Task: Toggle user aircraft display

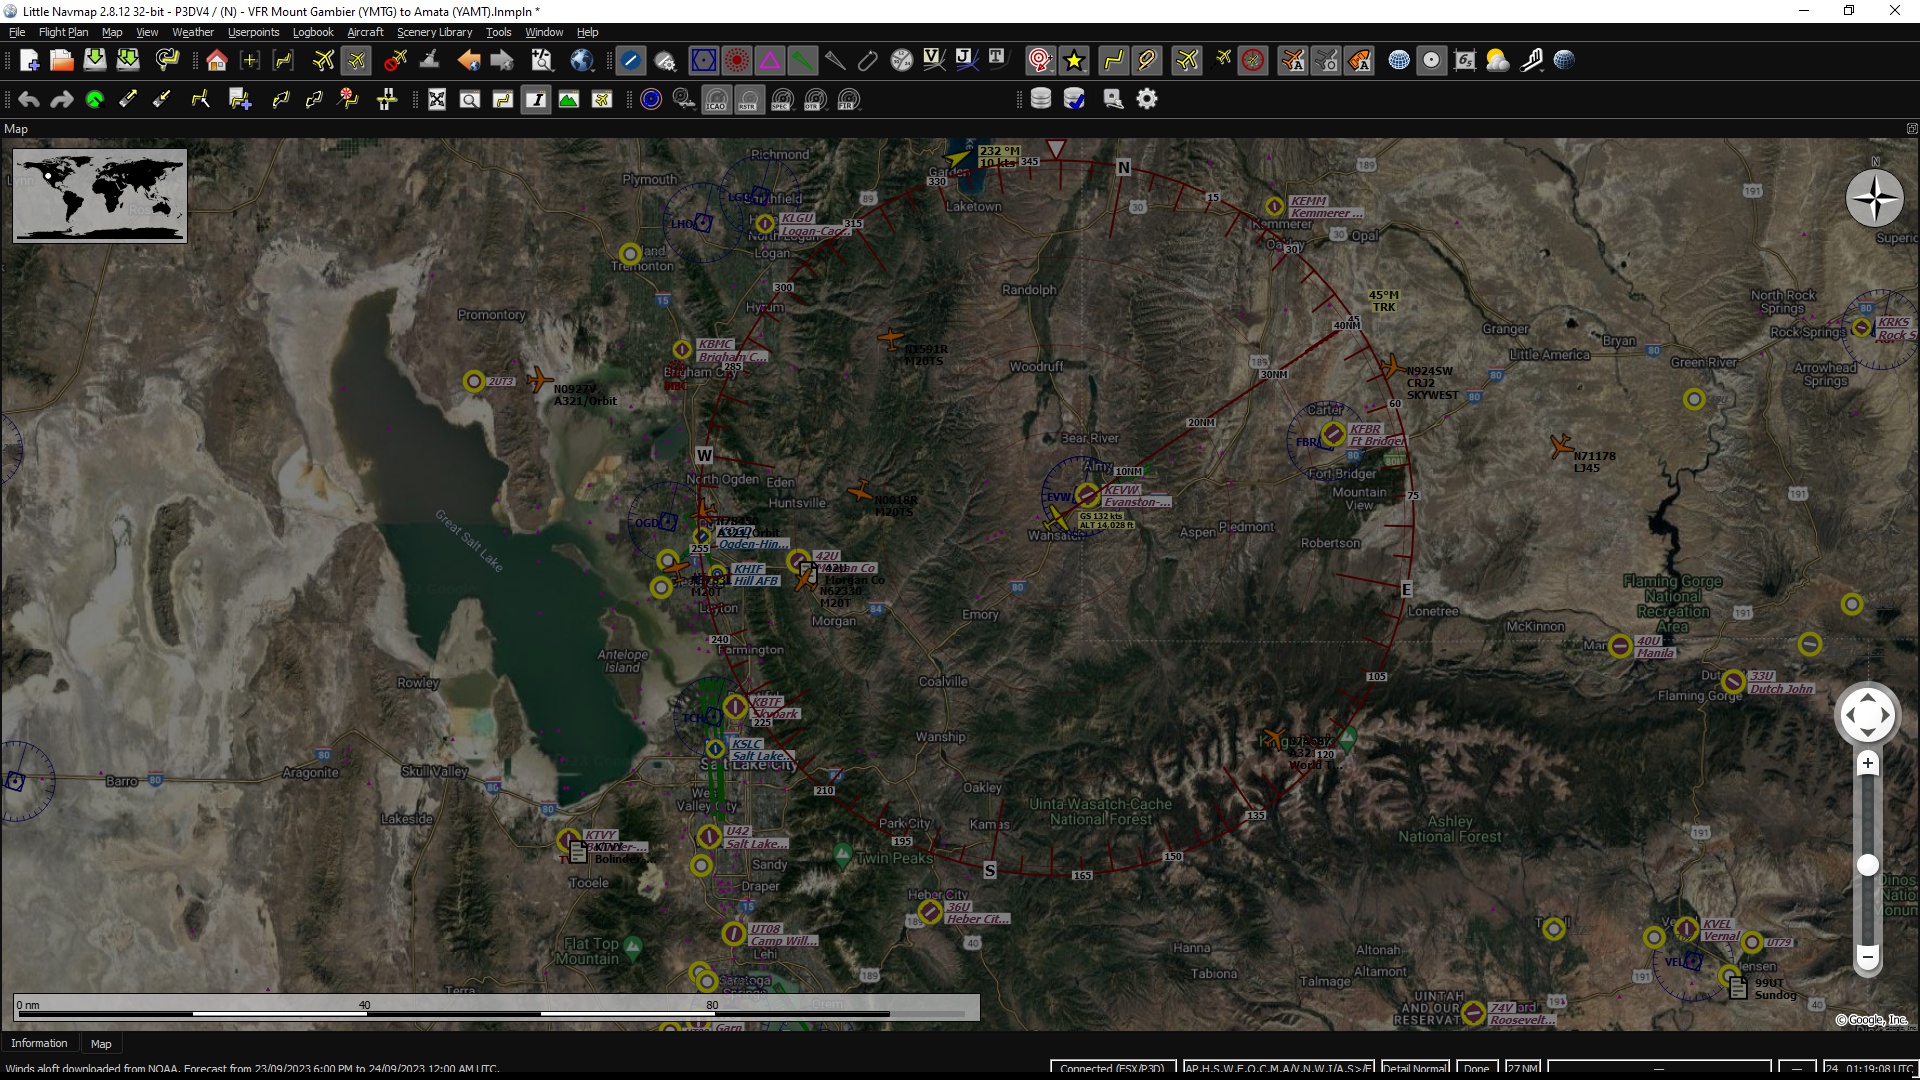Action: (1187, 61)
